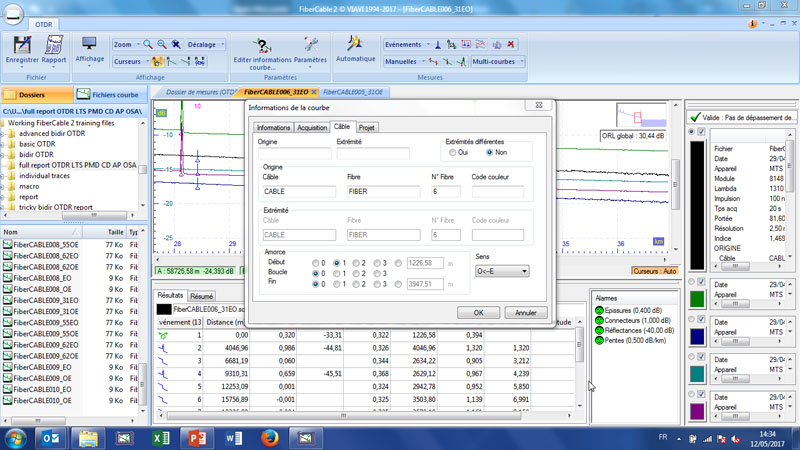Toggle the checkbox above the black trace swatch
The width and height of the screenshot is (800, 450).
click(702, 132)
